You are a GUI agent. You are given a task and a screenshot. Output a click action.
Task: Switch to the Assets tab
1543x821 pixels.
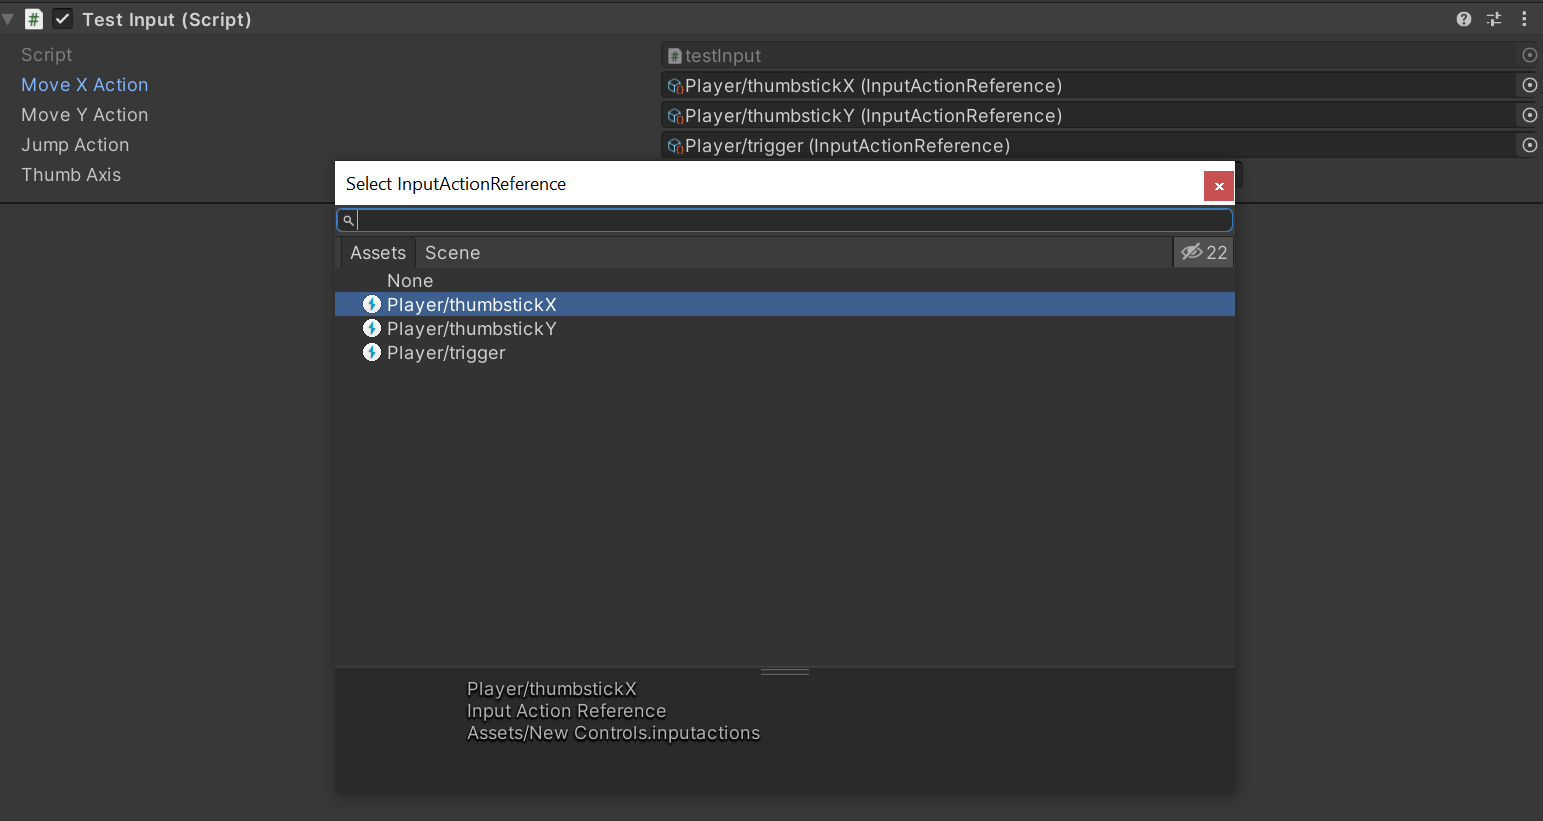coord(378,253)
